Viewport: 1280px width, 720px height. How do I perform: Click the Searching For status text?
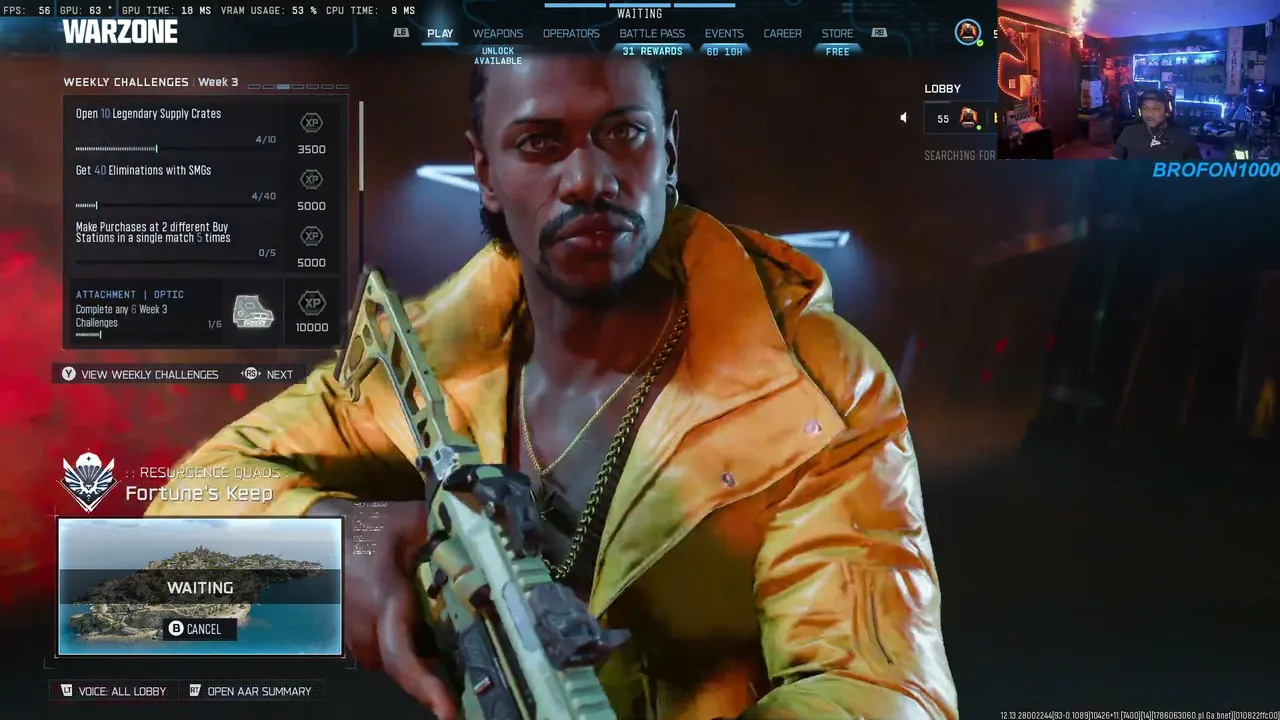[960, 156]
